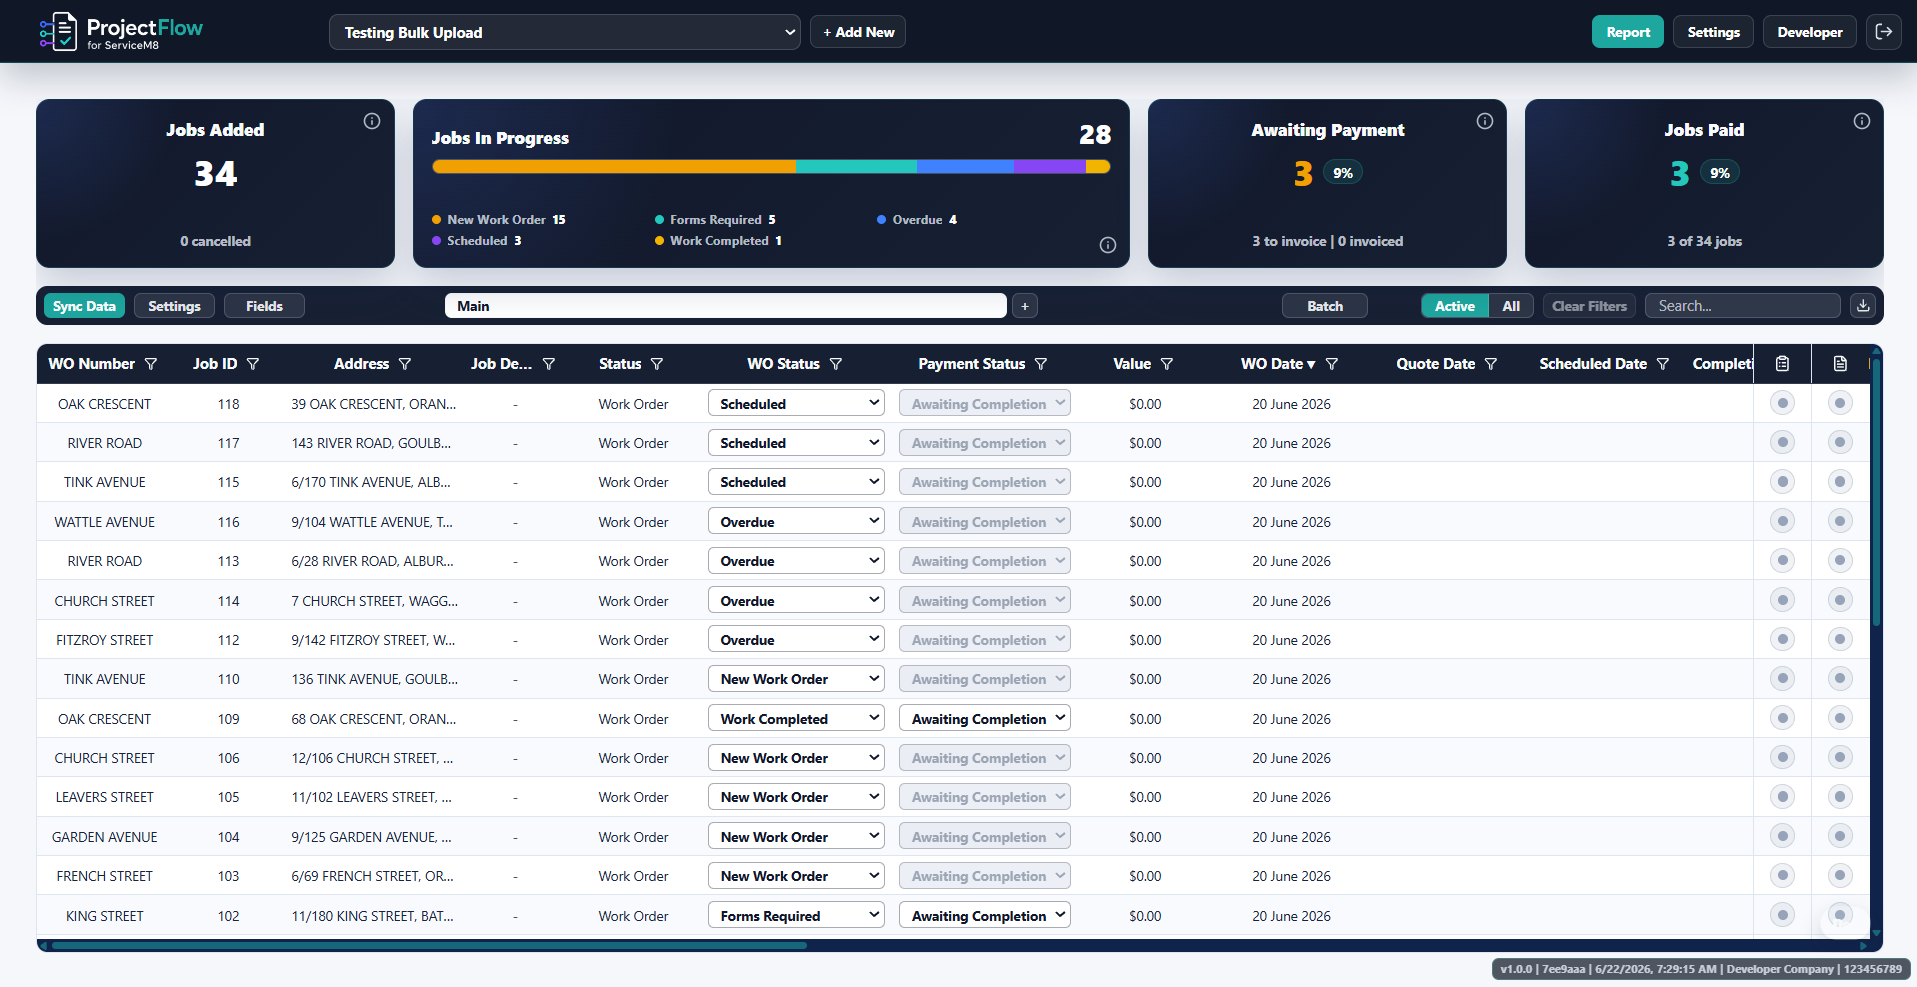This screenshot has height=987, width=1917.
Task: Toggle clipboard radio for Job 110
Action: (1782, 678)
